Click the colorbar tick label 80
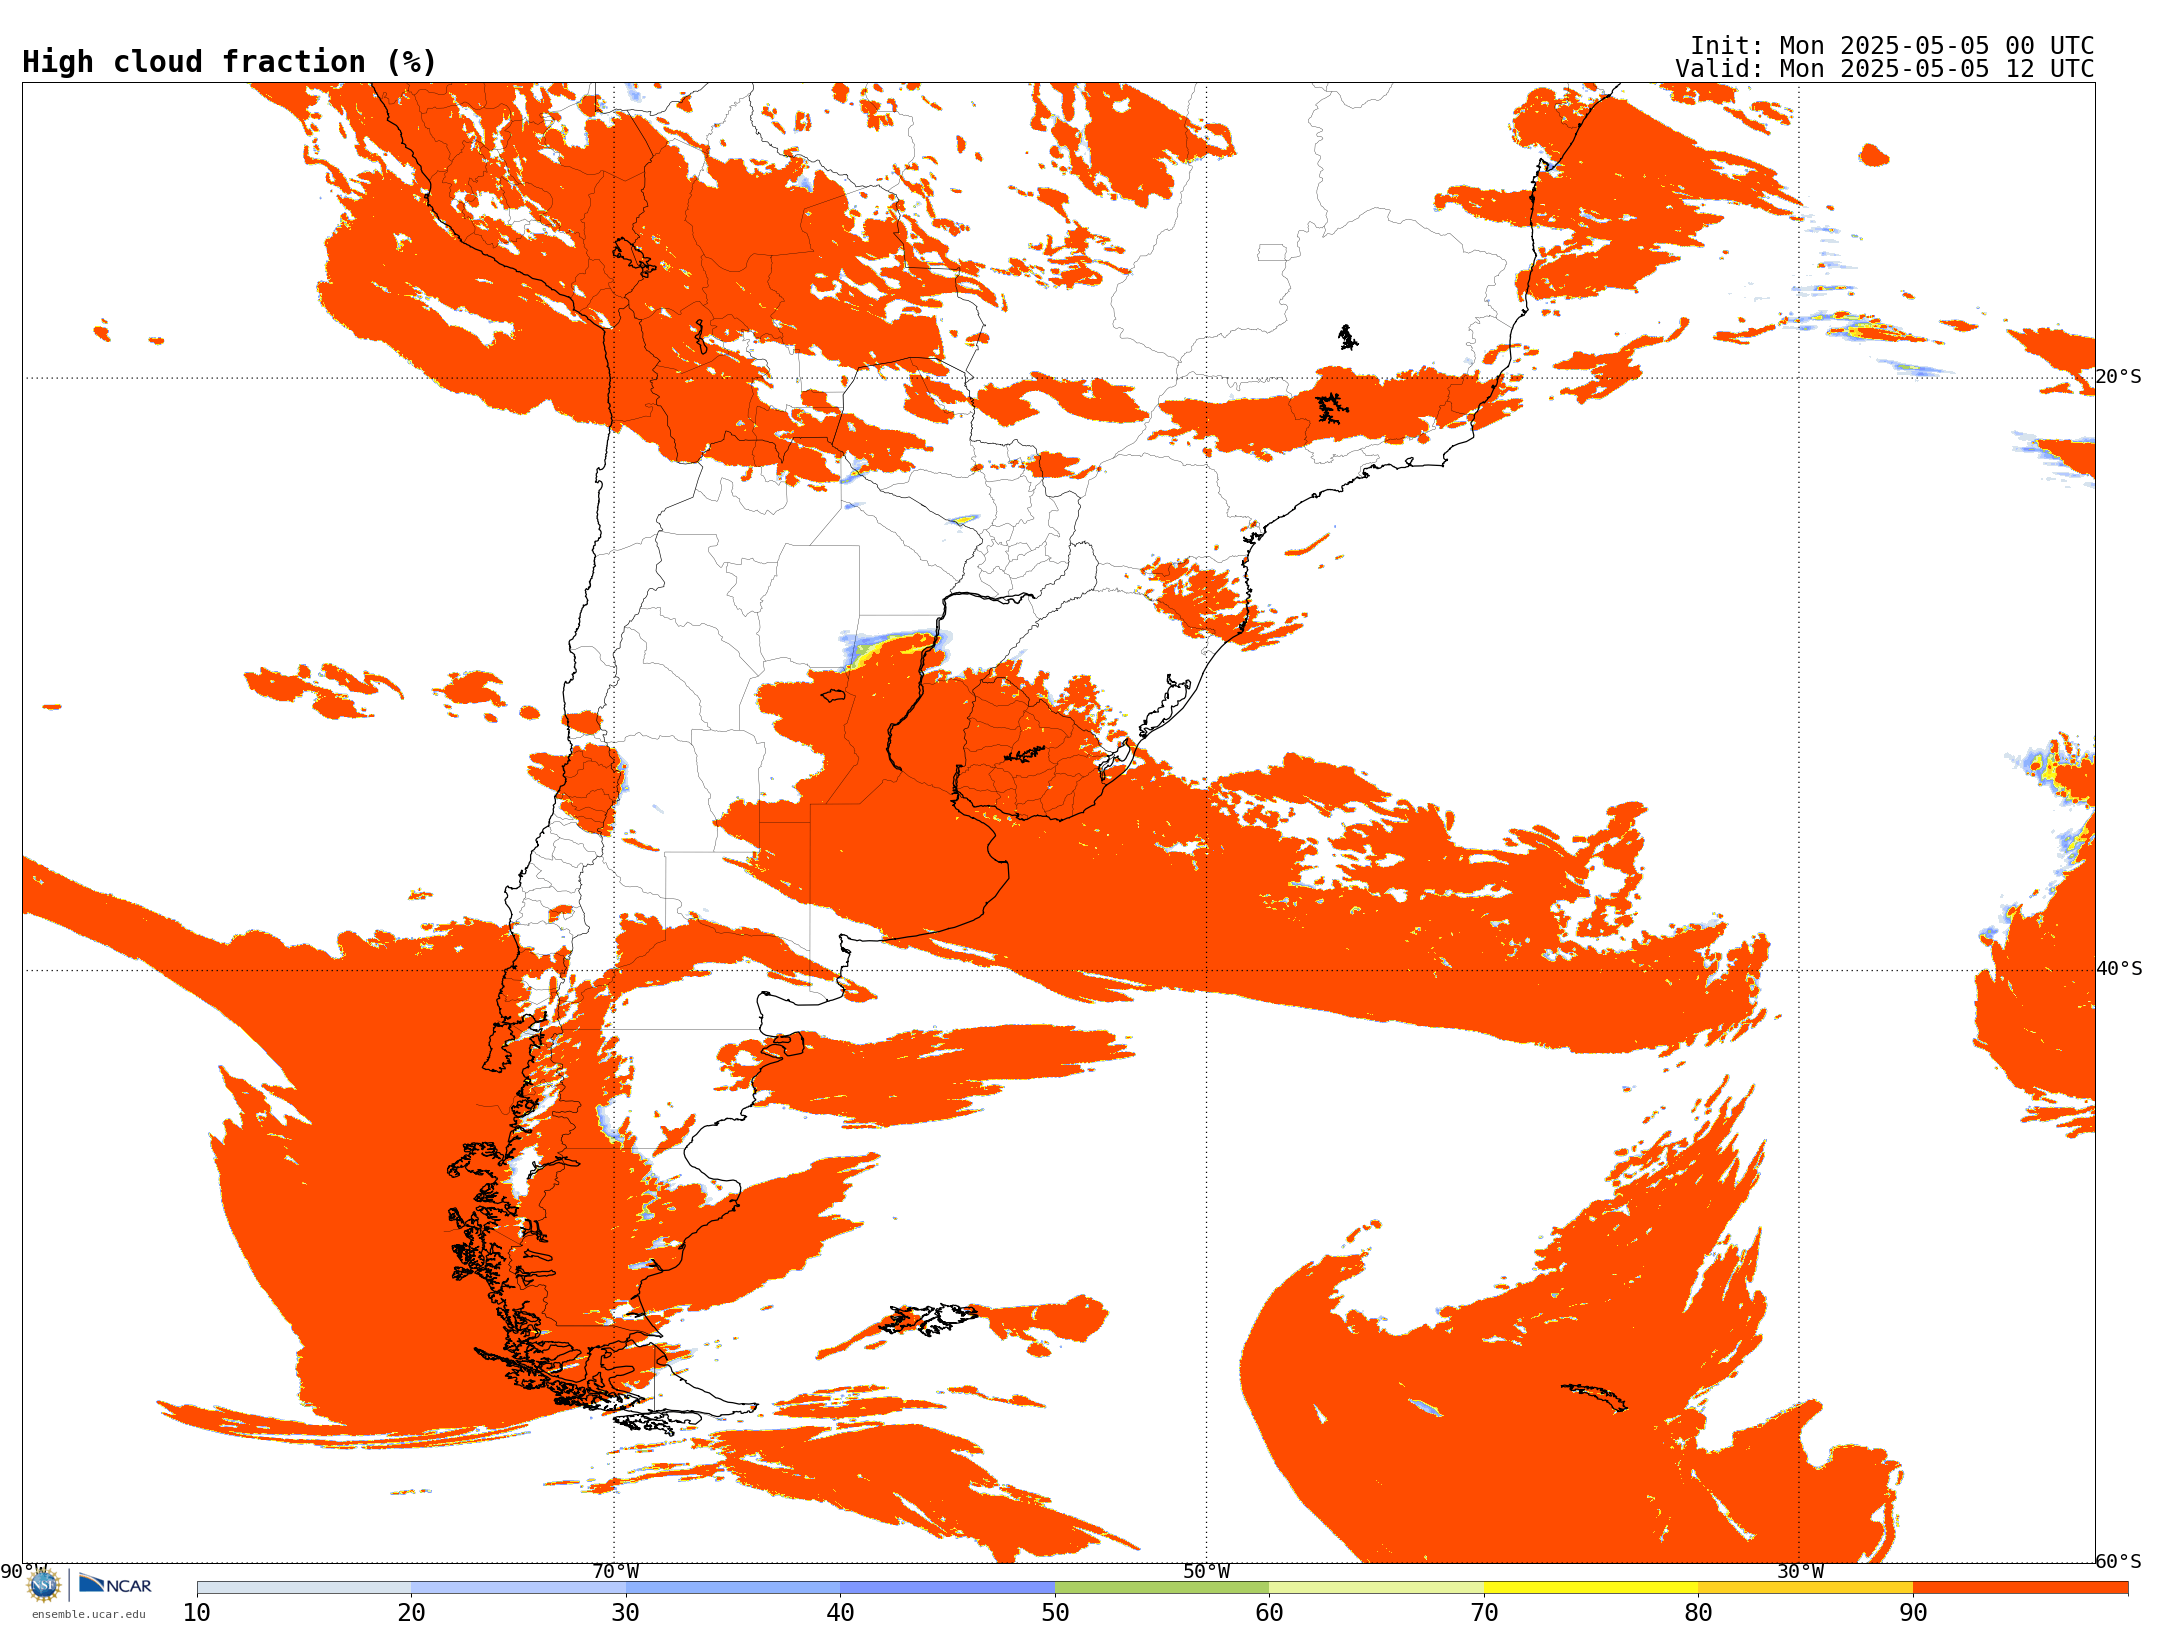The width and height of the screenshot is (2160, 1626). coord(1698,1613)
